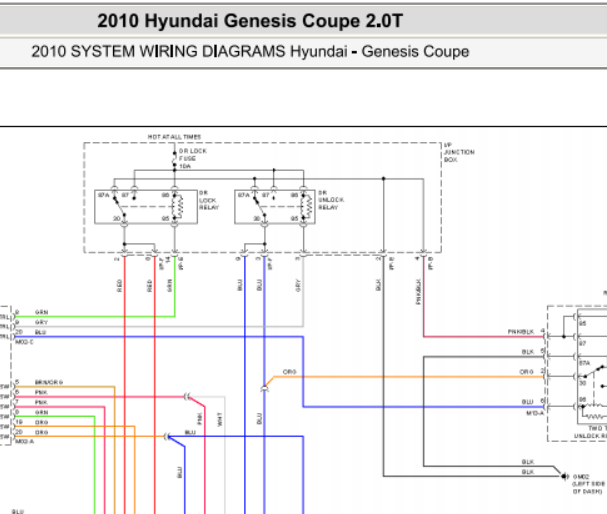Viewport: 607px width, 514px height.
Task: Click the "M02-C" connector label
Action: tap(24, 342)
